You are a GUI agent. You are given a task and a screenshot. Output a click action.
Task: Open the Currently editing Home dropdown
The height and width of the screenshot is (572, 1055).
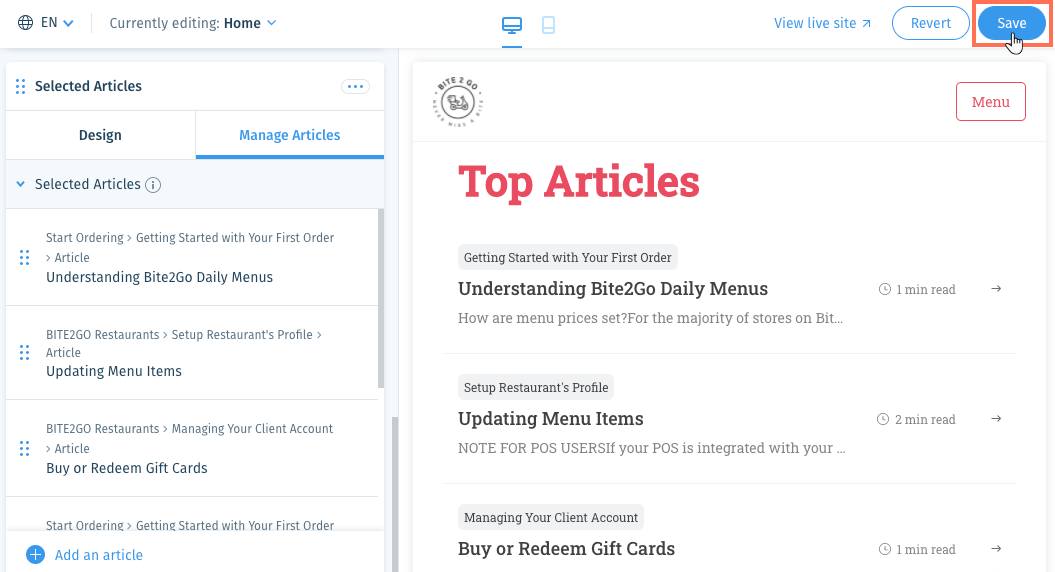193,23
